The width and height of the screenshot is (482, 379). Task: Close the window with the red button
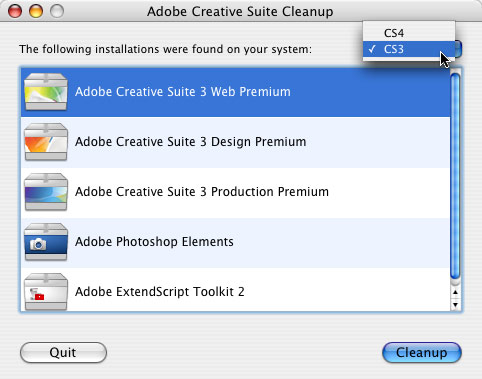[x=15, y=11]
